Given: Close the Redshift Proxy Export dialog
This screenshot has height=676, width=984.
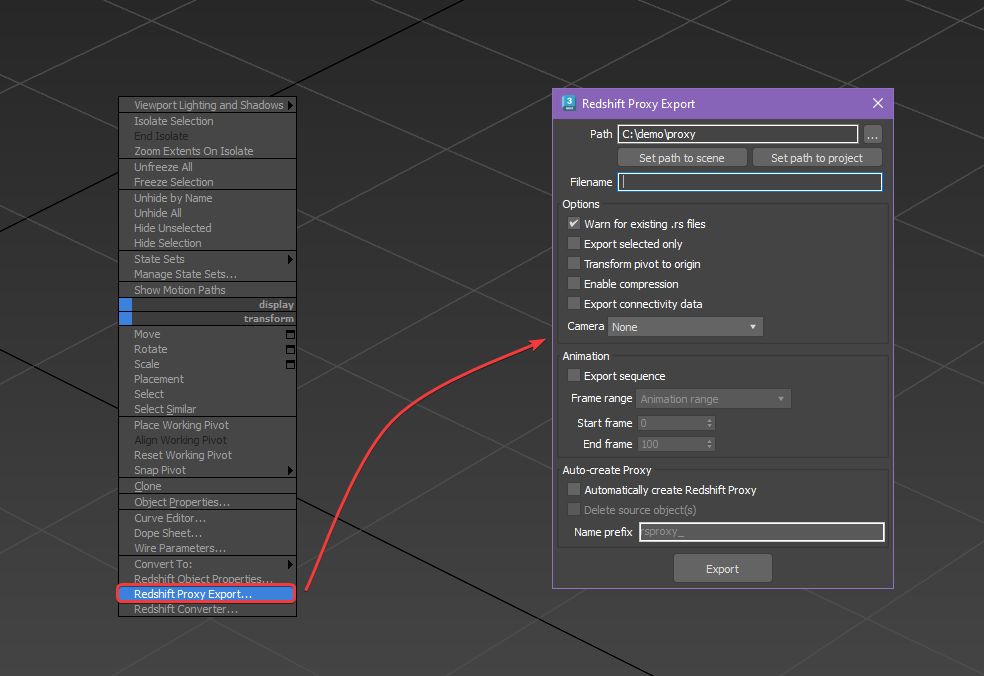Looking at the screenshot, I should click(877, 104).
